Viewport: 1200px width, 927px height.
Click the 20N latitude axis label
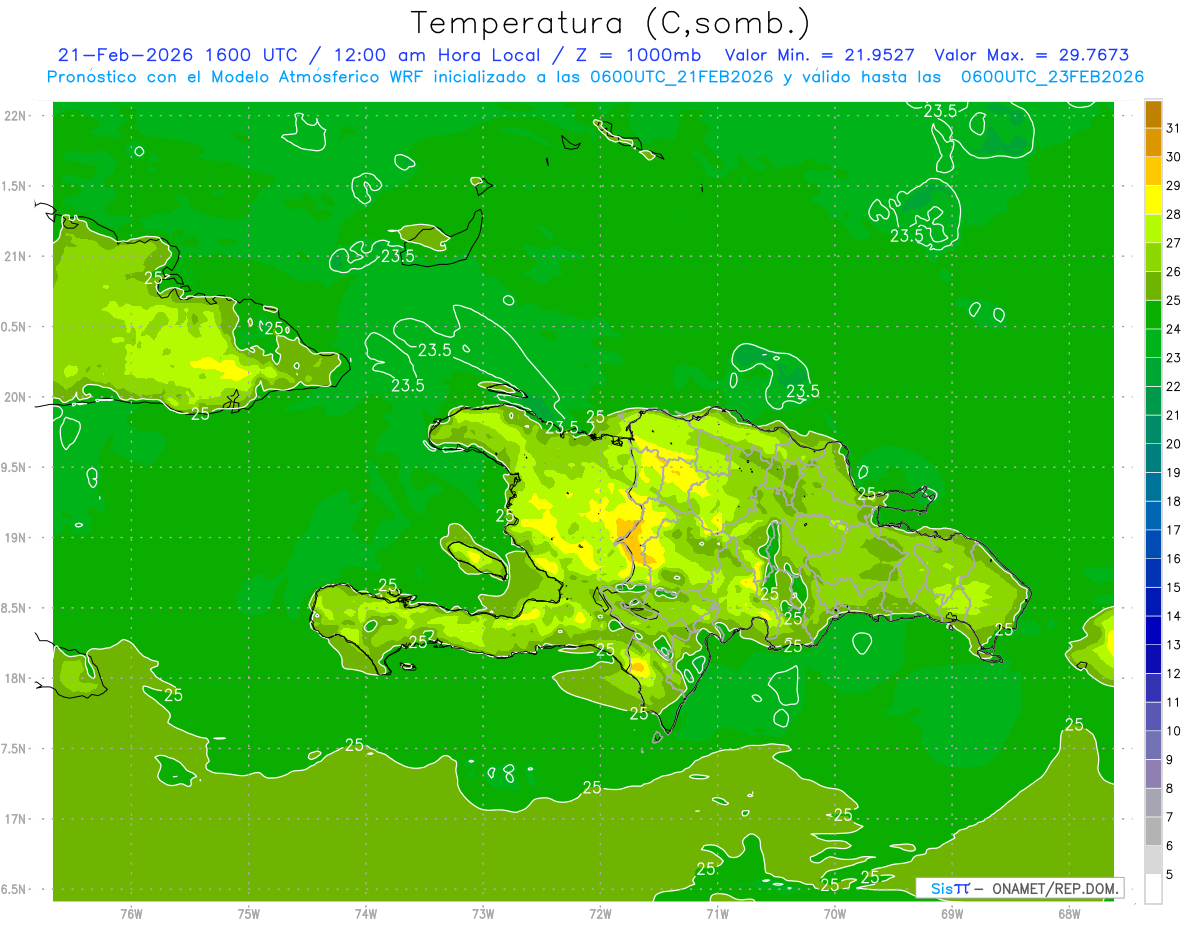(x=15, y=397)
